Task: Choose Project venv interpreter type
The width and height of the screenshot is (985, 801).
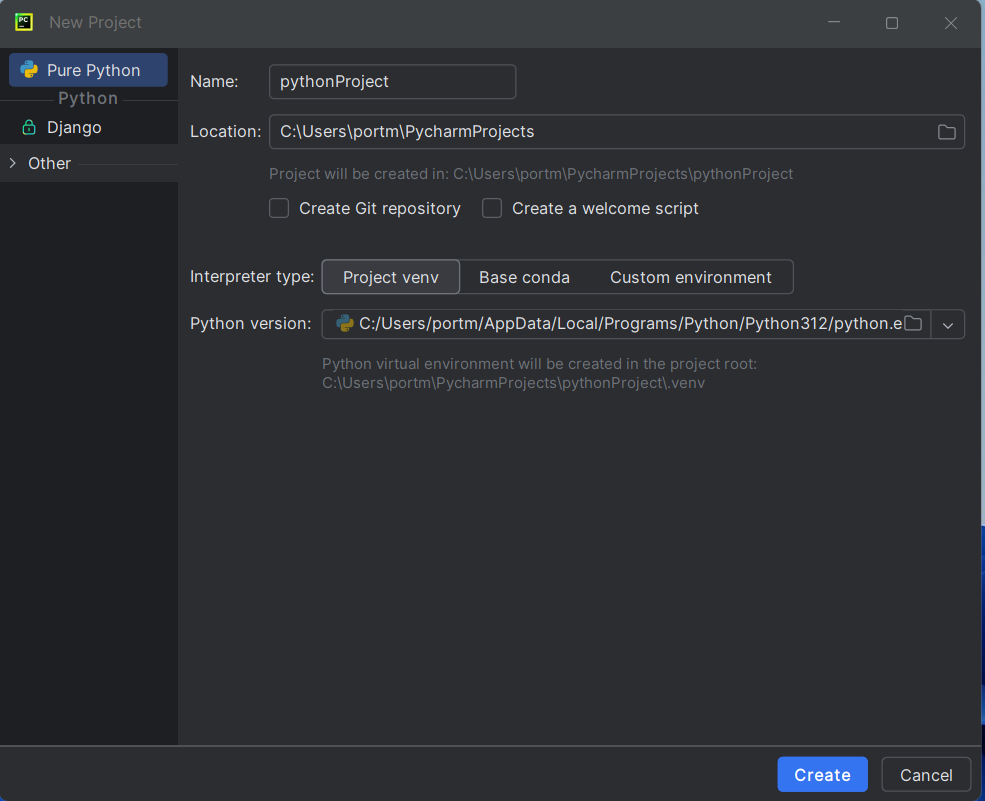Action: pos(391,277)
